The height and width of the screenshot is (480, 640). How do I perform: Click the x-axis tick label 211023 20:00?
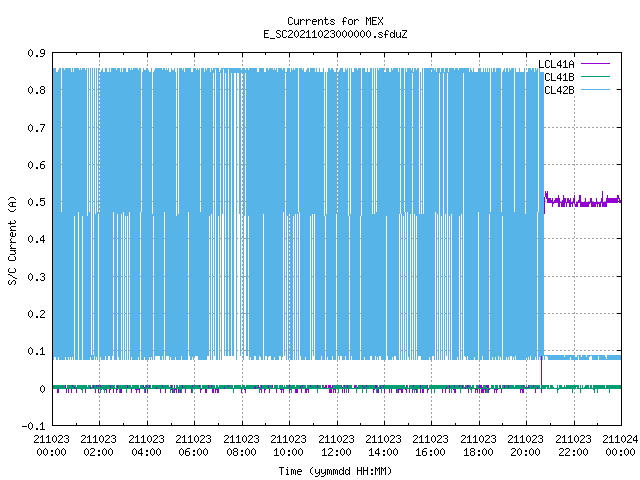(x=526, y=446)
